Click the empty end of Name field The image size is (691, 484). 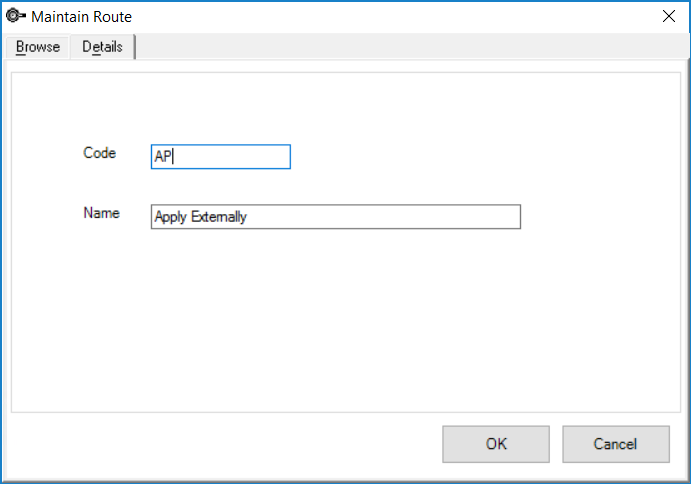click(383, 216)
